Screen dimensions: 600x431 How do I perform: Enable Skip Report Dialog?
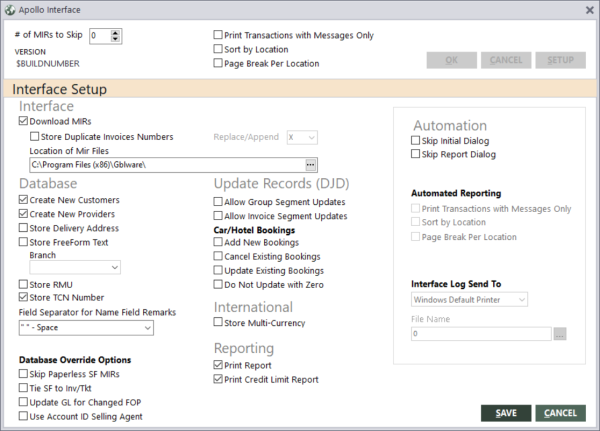415,154
